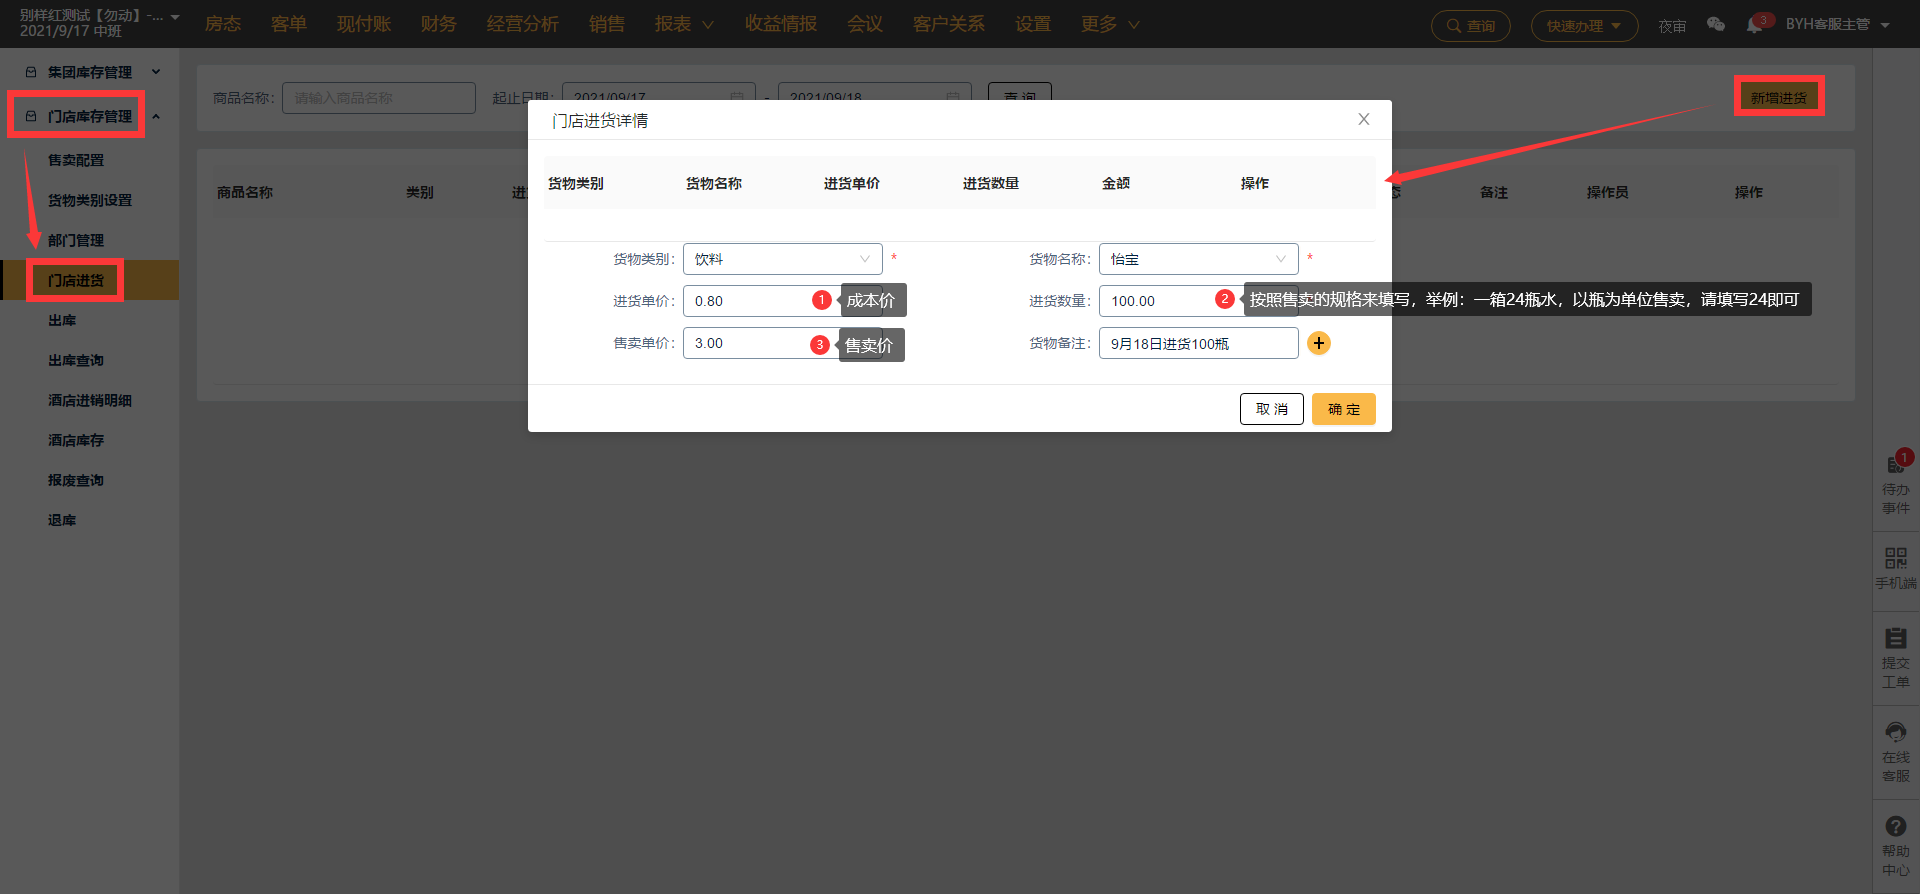Click the 商品名称 search input
Screen dimensions: 1920x894
379,98
